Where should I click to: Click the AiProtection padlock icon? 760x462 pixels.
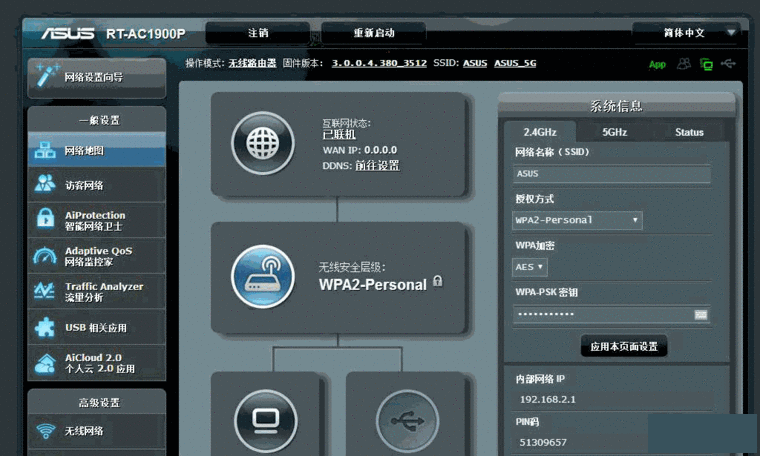[46, 219]
